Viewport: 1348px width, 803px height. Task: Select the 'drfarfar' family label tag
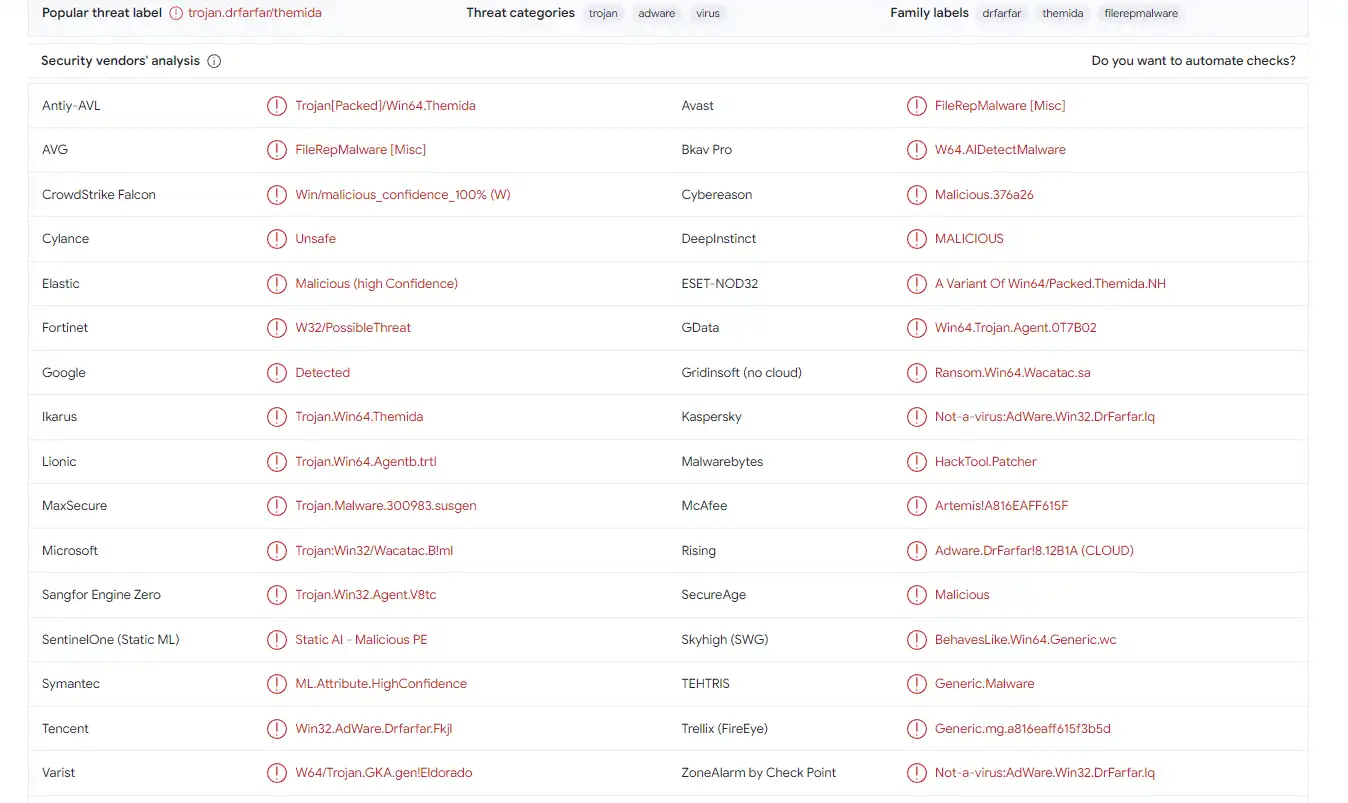click(1002, 14)
